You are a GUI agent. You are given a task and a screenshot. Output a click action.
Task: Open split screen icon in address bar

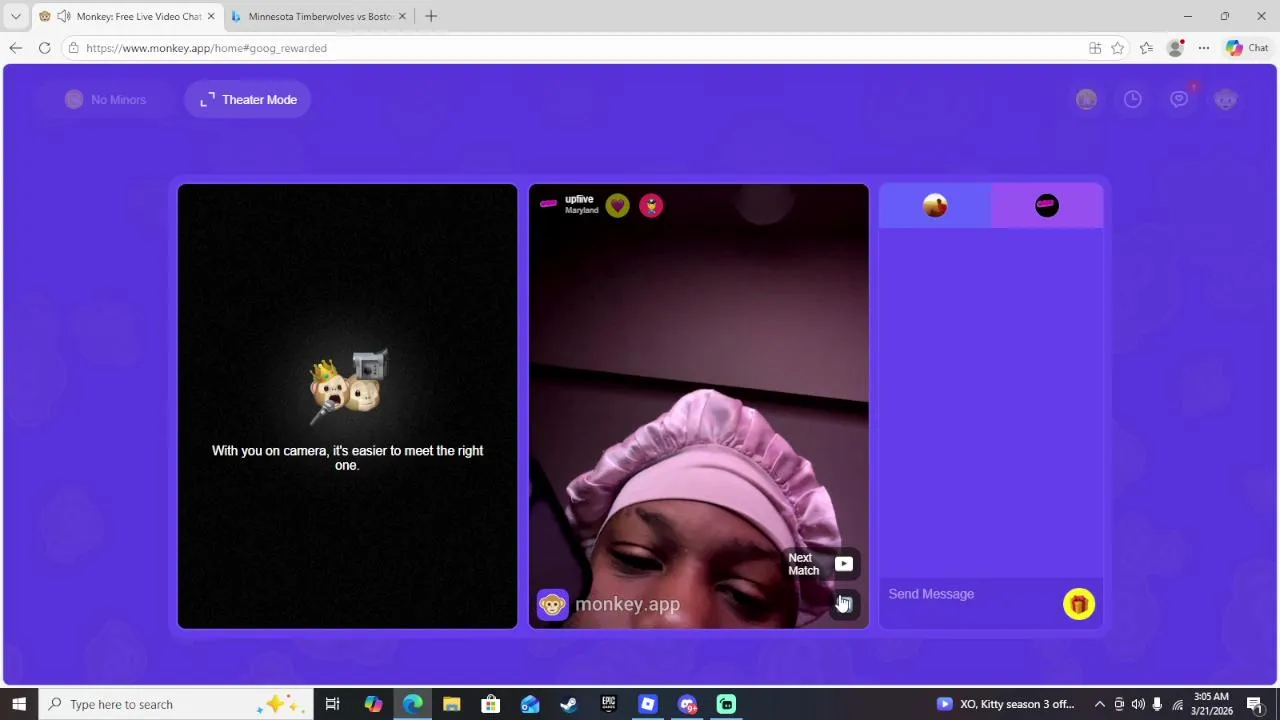click(1095, 48)
